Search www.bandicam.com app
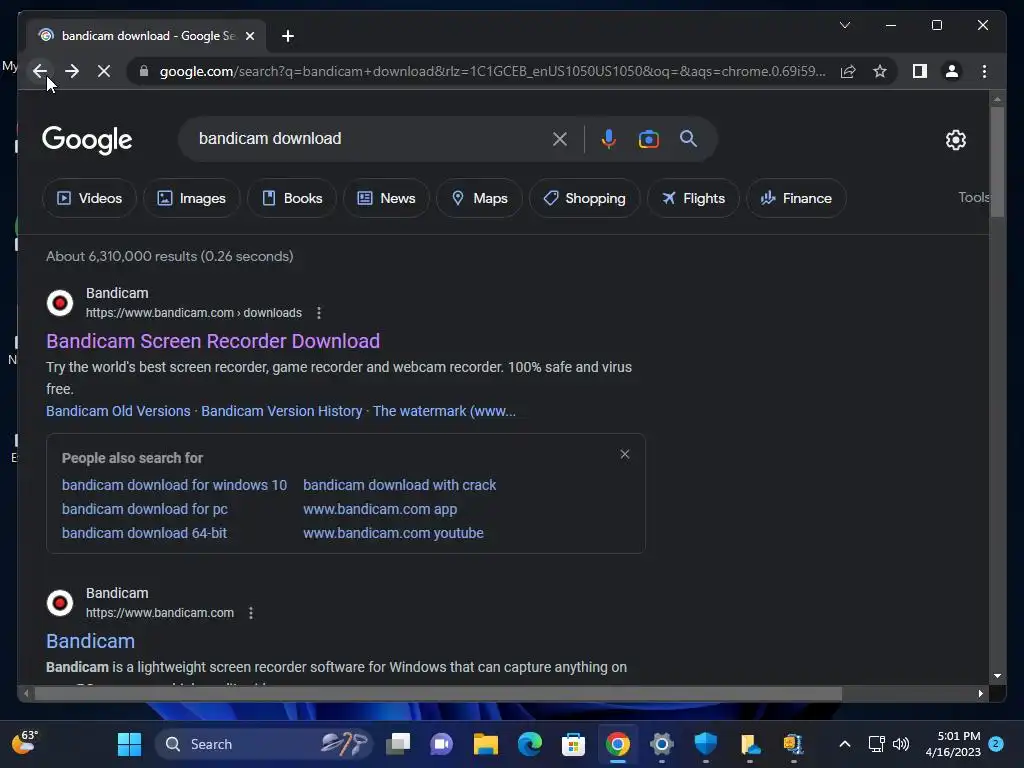 (380, 509)
